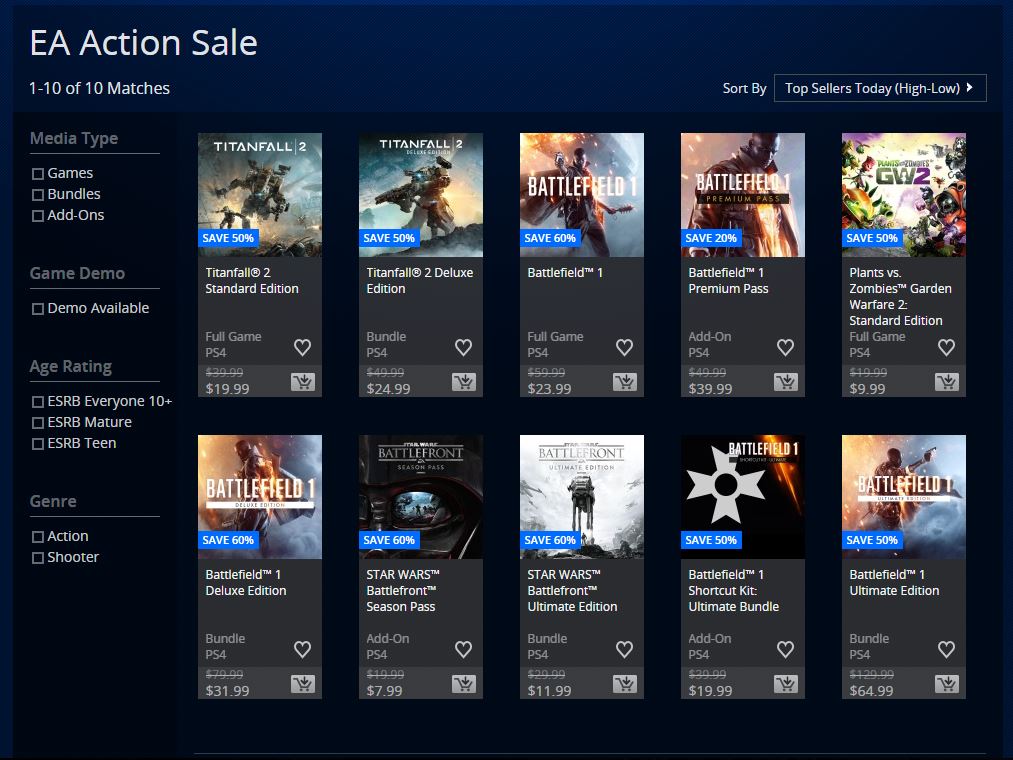Check the Games media type filter
The width and height of the screenshot is (1013, 760).
tap(38, 174)
